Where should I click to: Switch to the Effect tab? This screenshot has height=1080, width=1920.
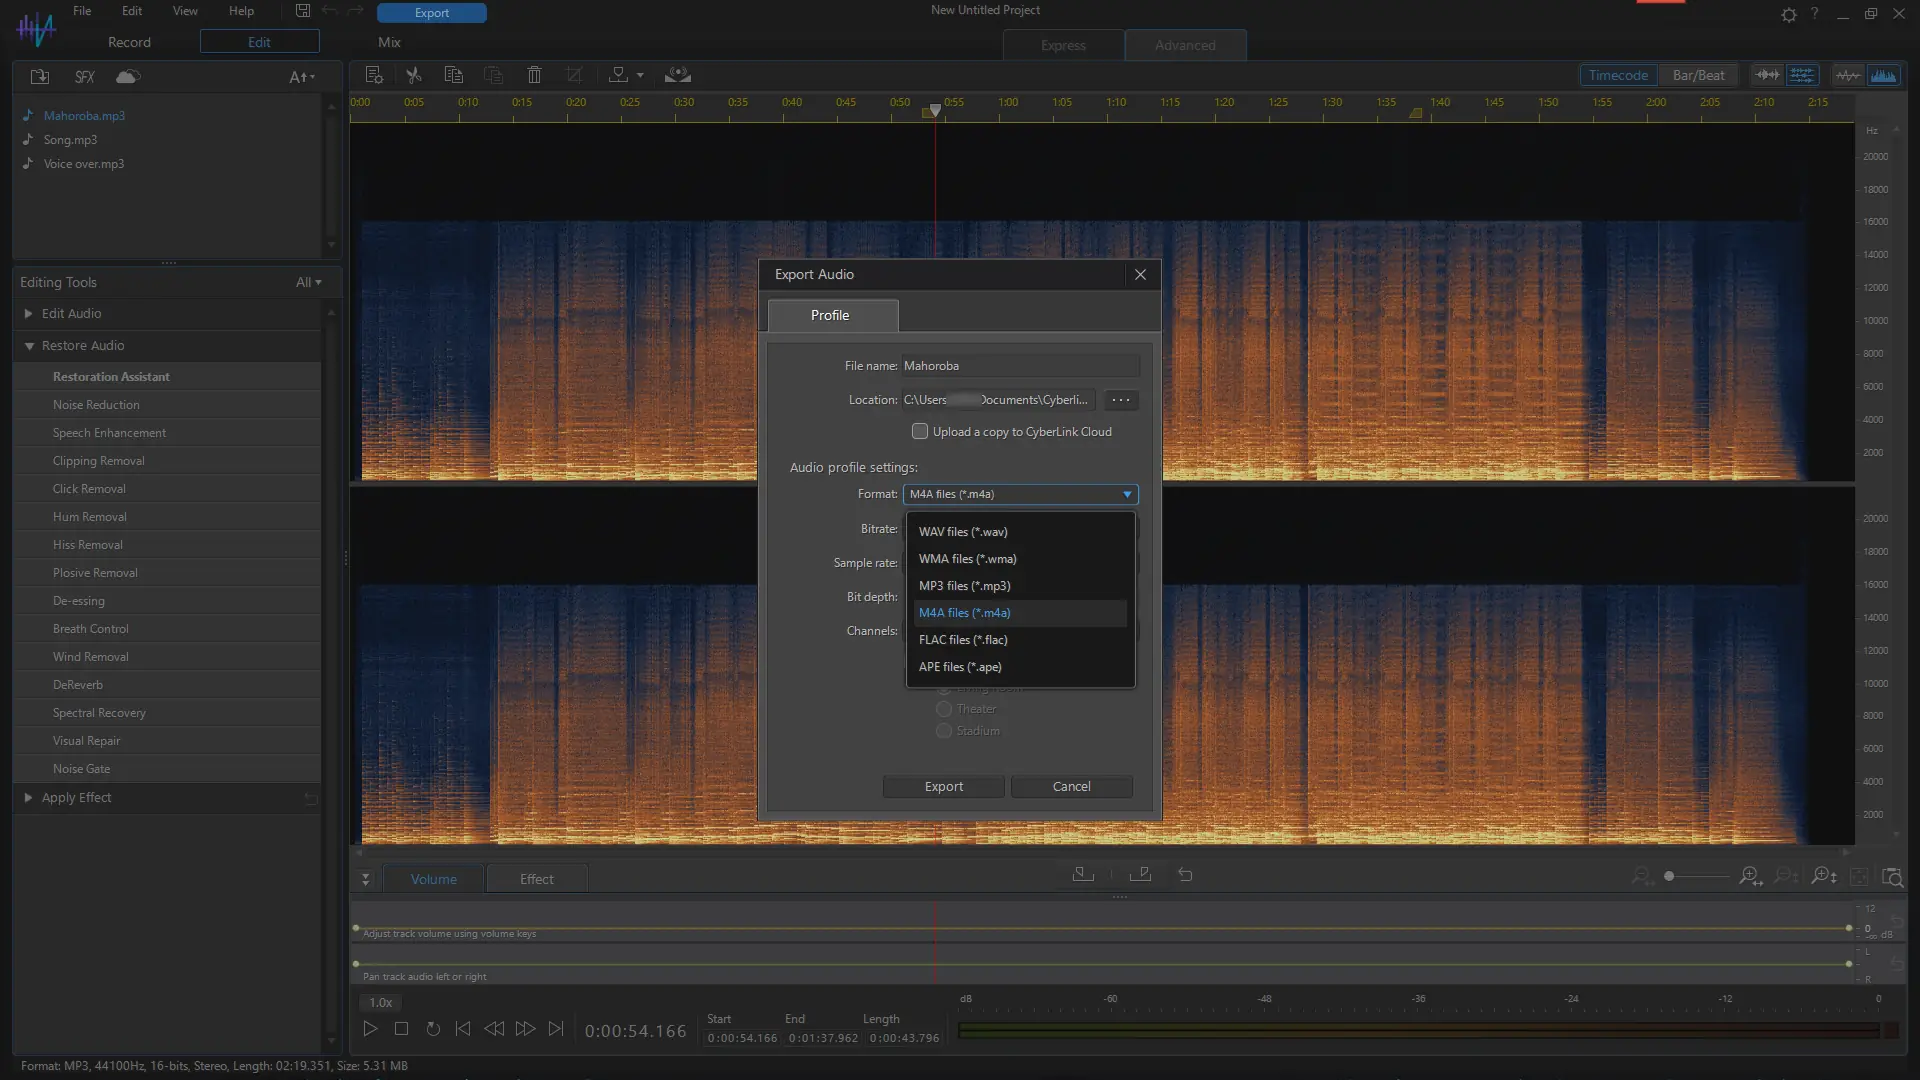536,879
